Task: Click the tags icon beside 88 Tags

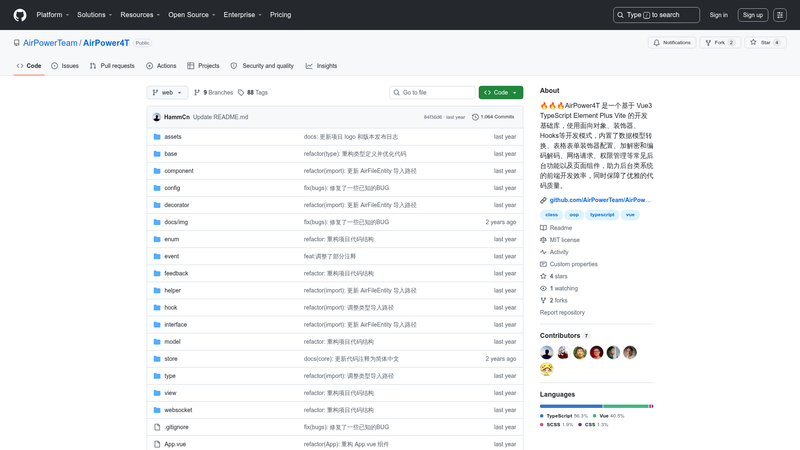Action: coord(241,92)
